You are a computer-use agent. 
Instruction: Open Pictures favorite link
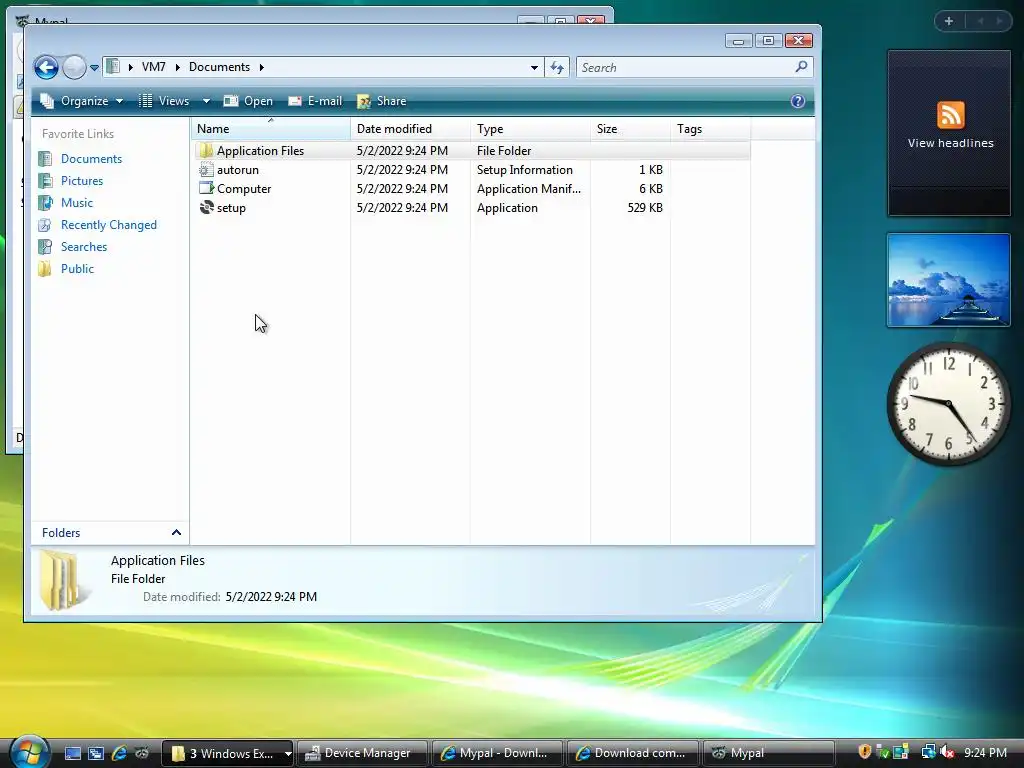(x=82, y=181)
